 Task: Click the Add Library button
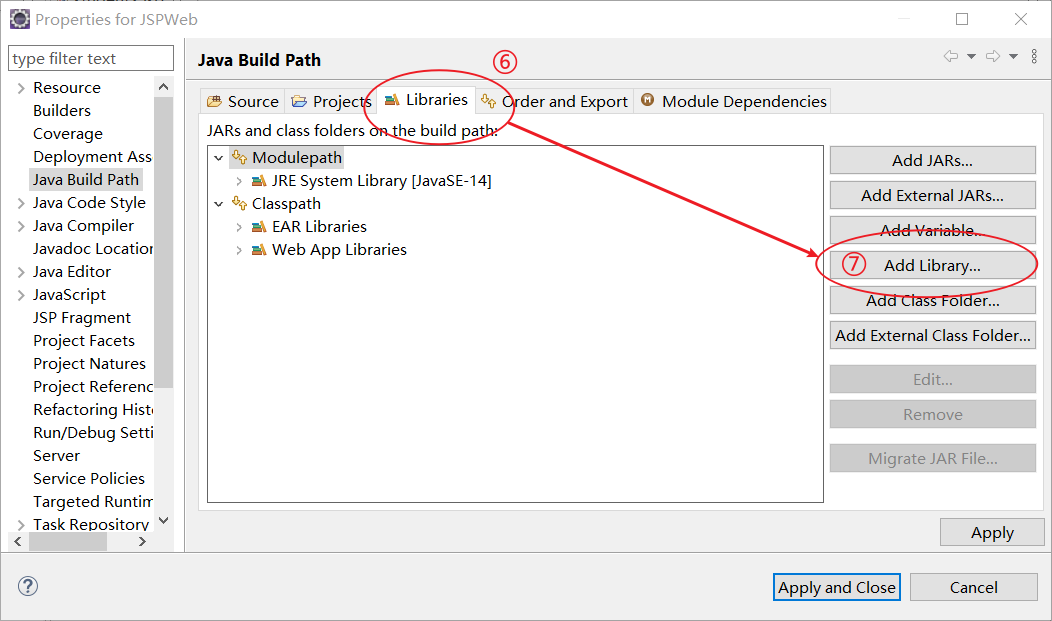(932, 265)
